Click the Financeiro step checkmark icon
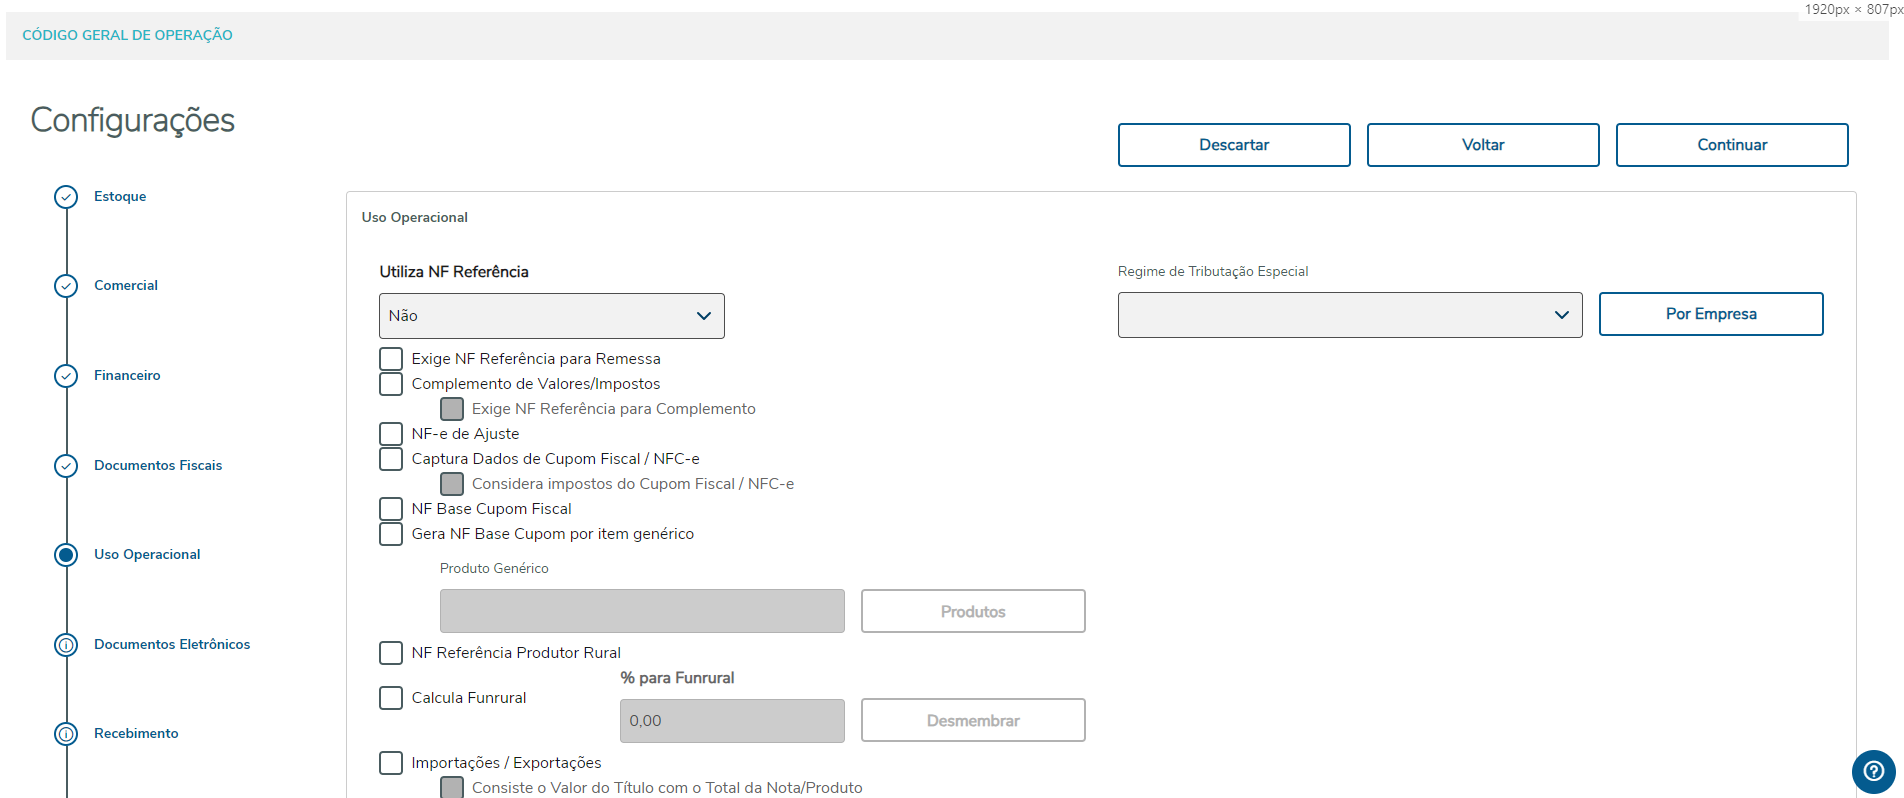This screenshot has width=1904, height=798. (66, 376)
